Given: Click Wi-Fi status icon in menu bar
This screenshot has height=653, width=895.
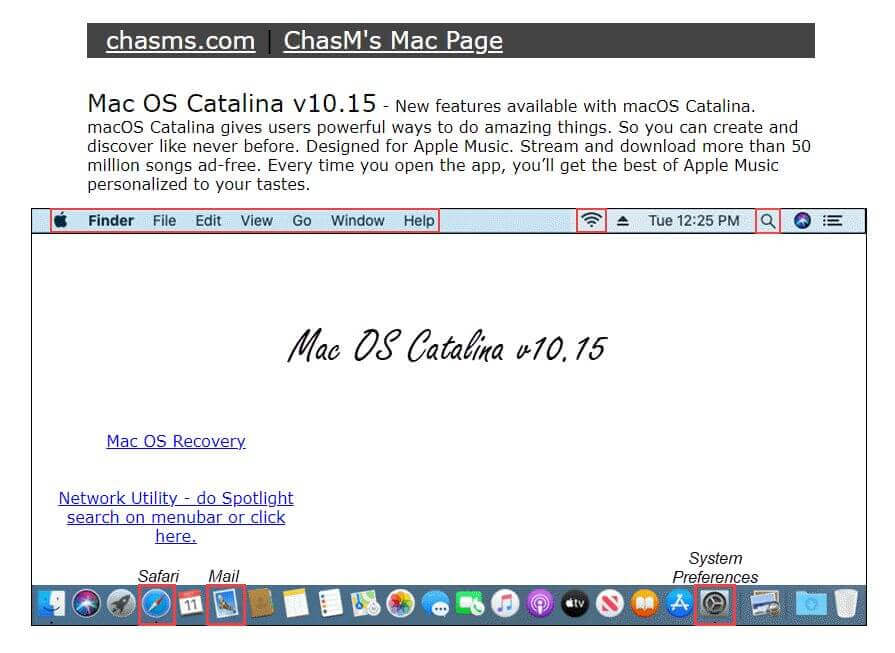Looking at the screenshot, I should [x=591, y=220].
